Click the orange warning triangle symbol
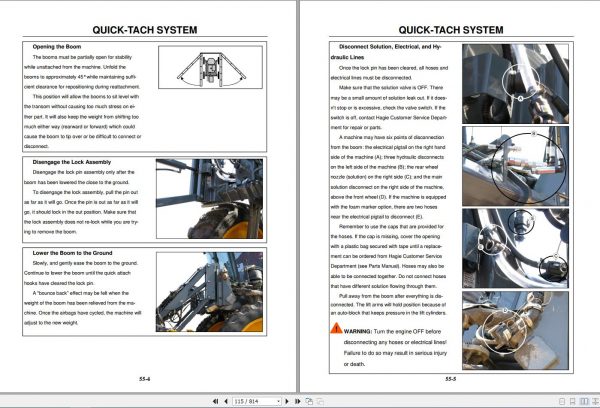Viewport: 600px width, 408px height. coord(336,328)
